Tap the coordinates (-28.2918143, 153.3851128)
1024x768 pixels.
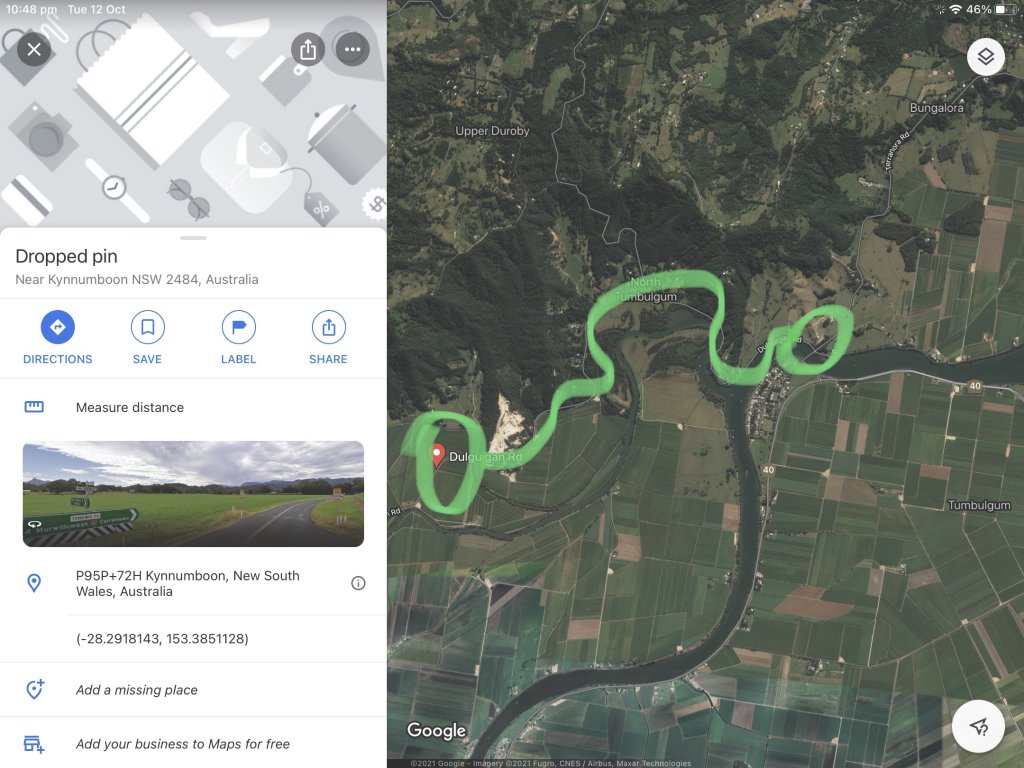click(162, 639)
